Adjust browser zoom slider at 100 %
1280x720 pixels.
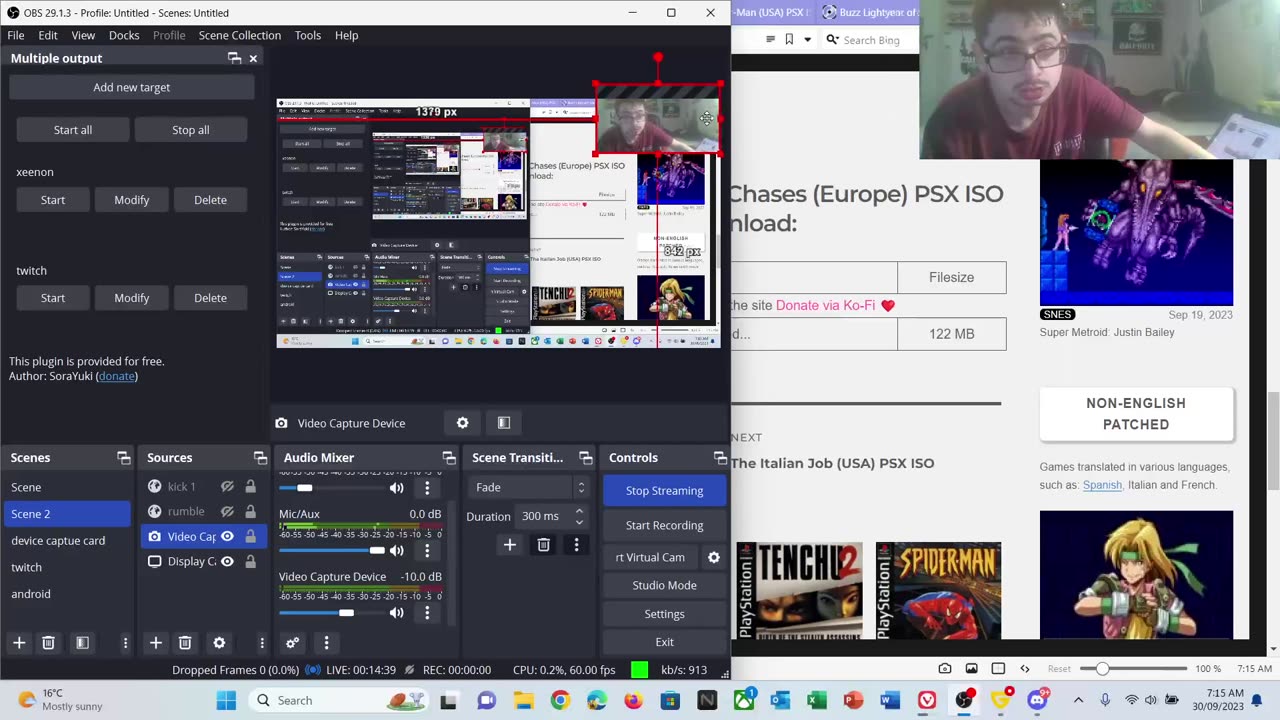point(1133,668)
